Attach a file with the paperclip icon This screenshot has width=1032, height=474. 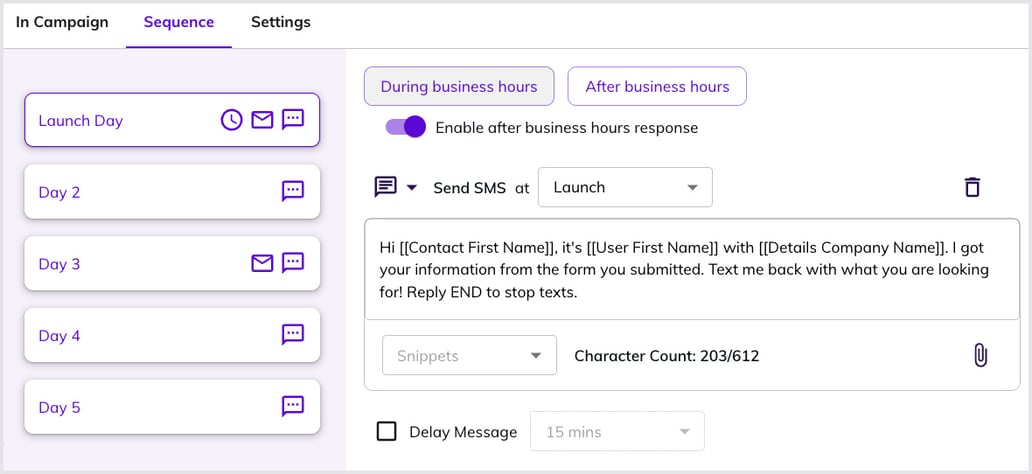point(980,355)
